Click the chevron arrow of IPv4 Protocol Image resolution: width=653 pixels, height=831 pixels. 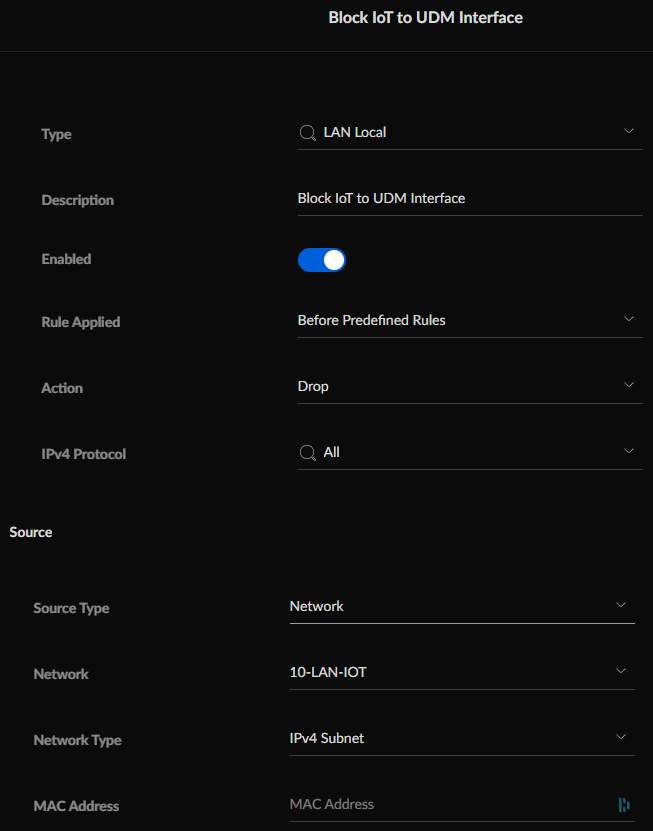(x=629, y=451)
